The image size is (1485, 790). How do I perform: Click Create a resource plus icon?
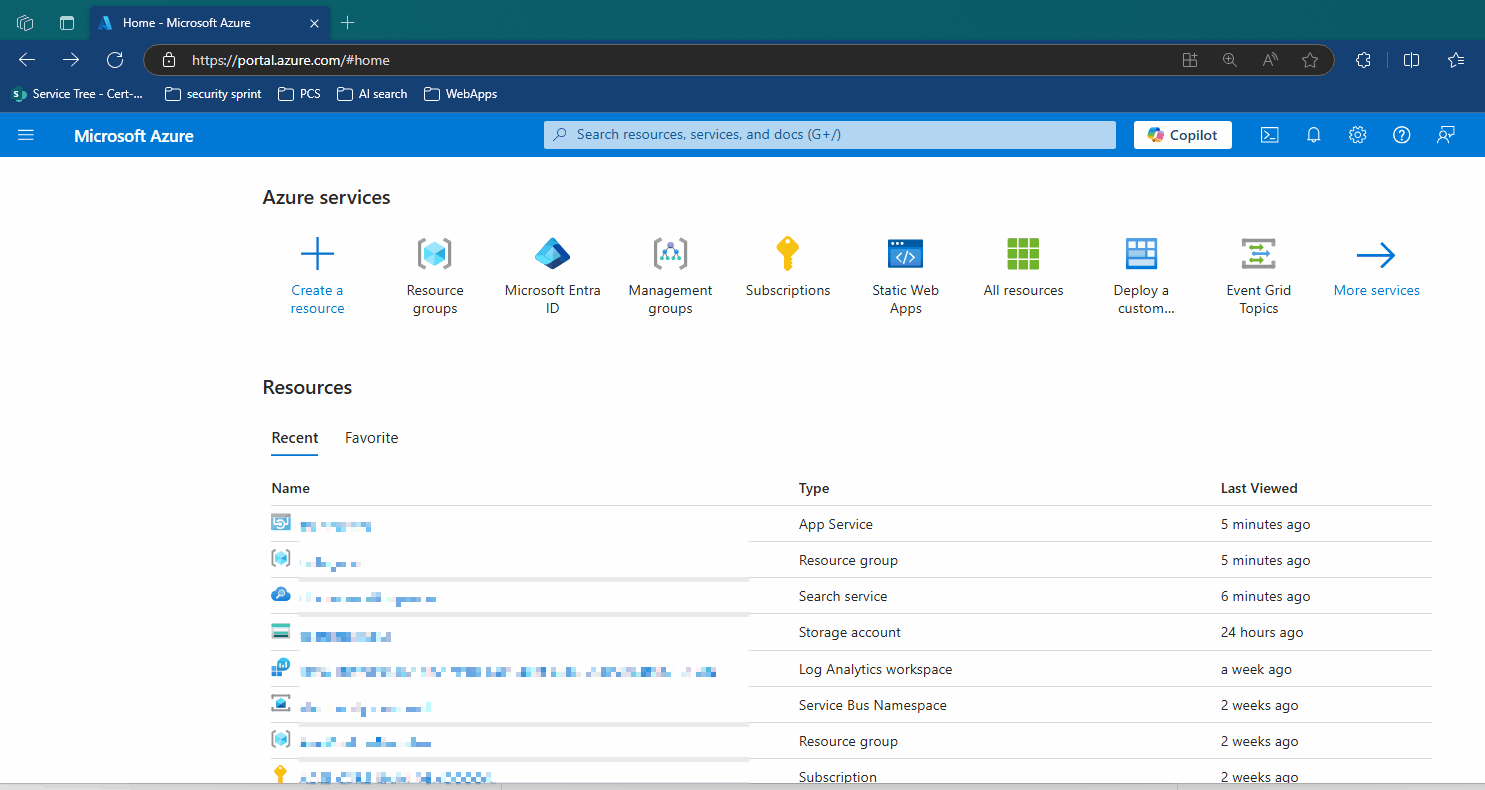317,254
